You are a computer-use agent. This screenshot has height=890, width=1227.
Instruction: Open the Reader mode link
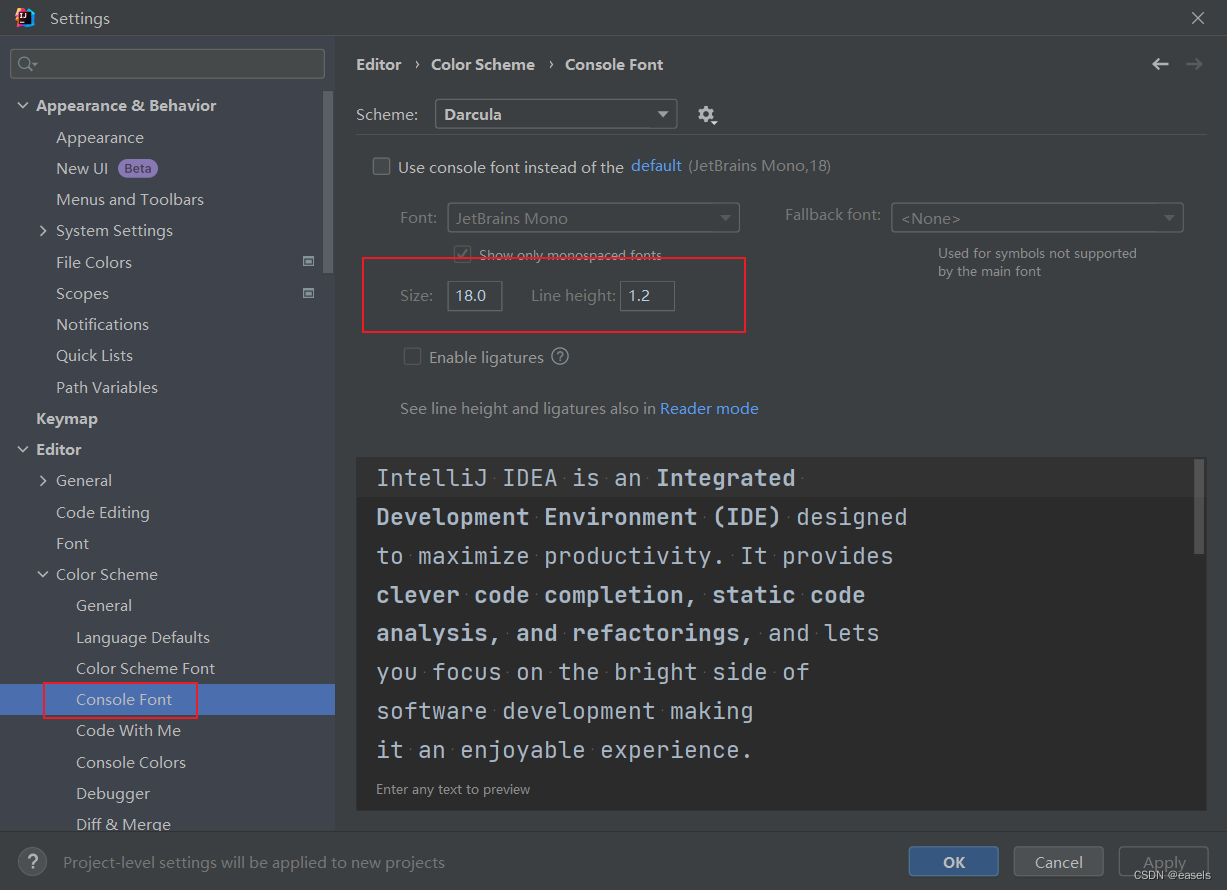(x=709, y=408)
